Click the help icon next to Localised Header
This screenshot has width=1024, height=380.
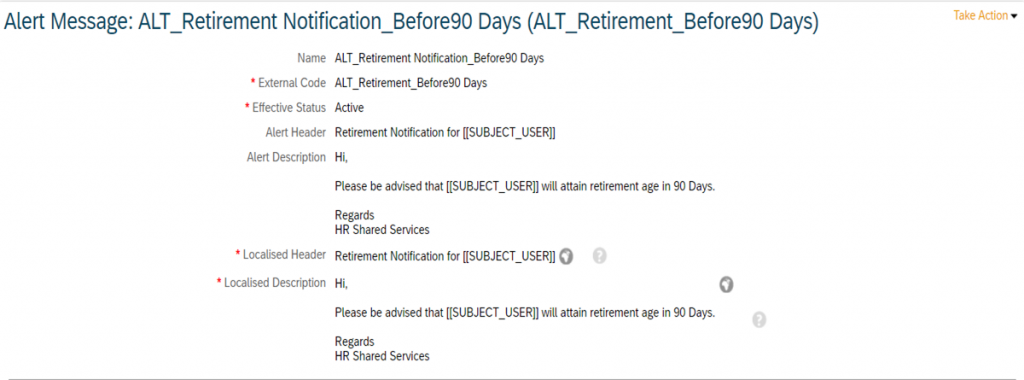(600, 257)
